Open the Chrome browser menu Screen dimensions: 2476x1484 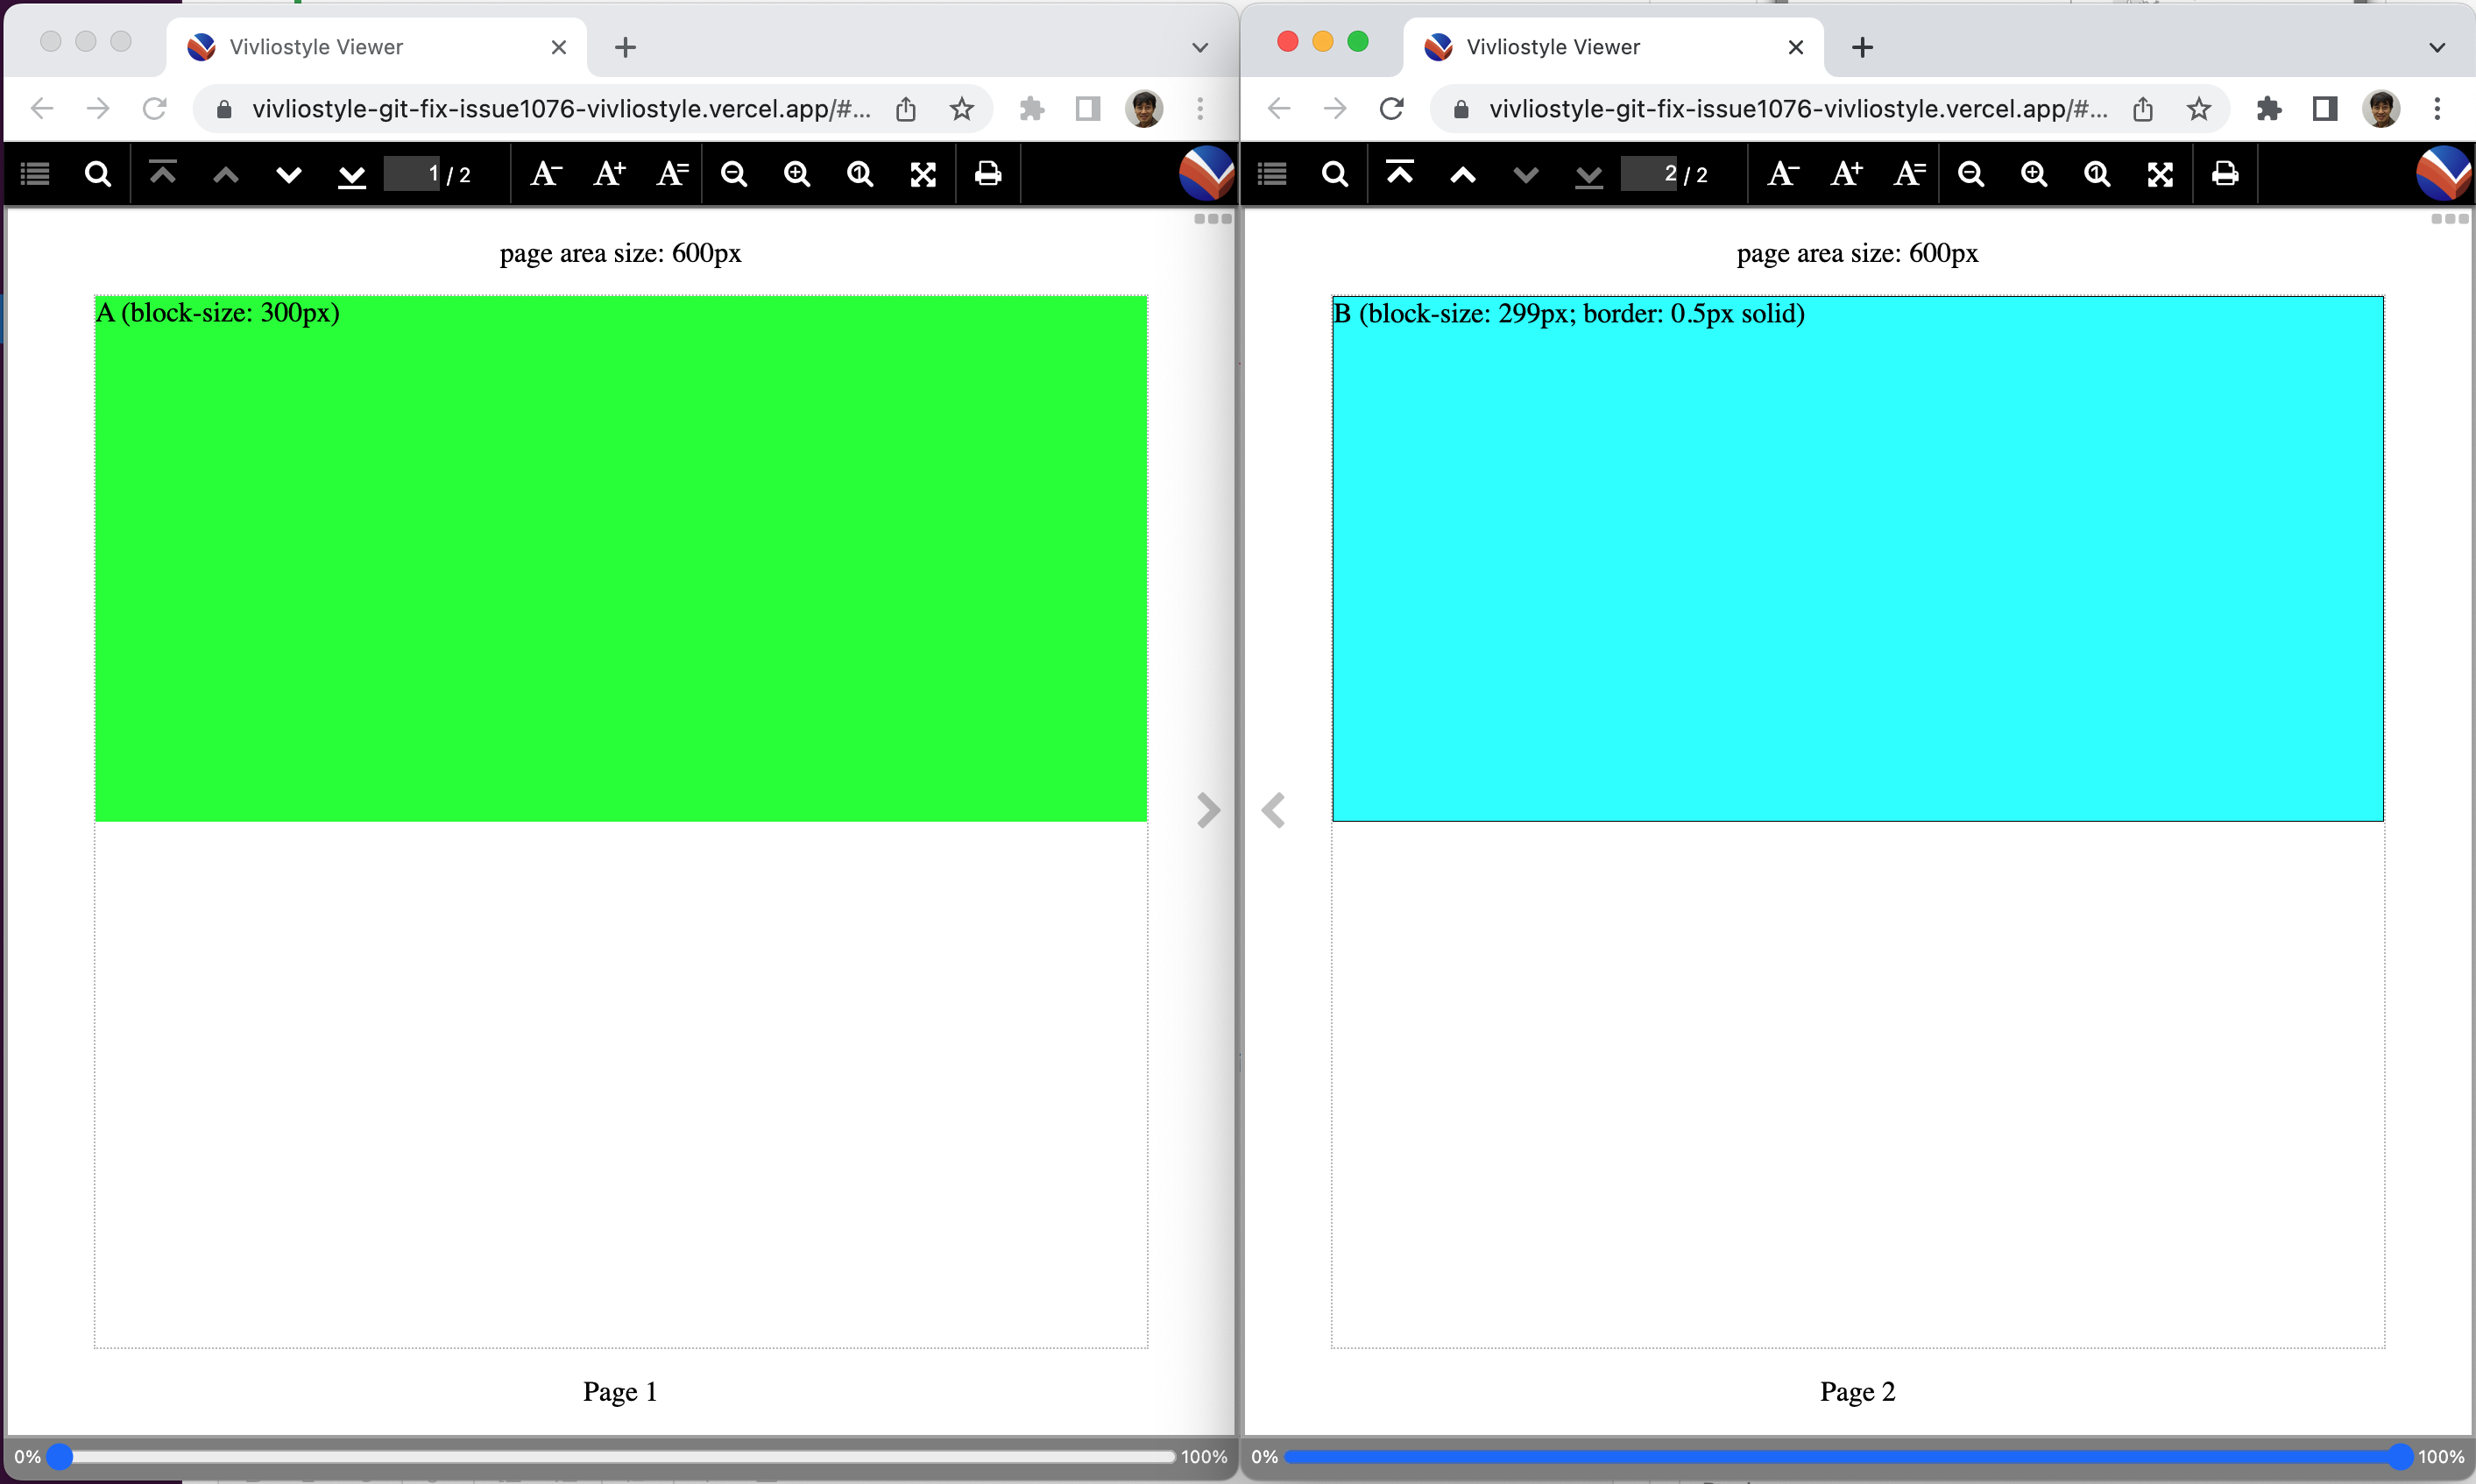1199,109
